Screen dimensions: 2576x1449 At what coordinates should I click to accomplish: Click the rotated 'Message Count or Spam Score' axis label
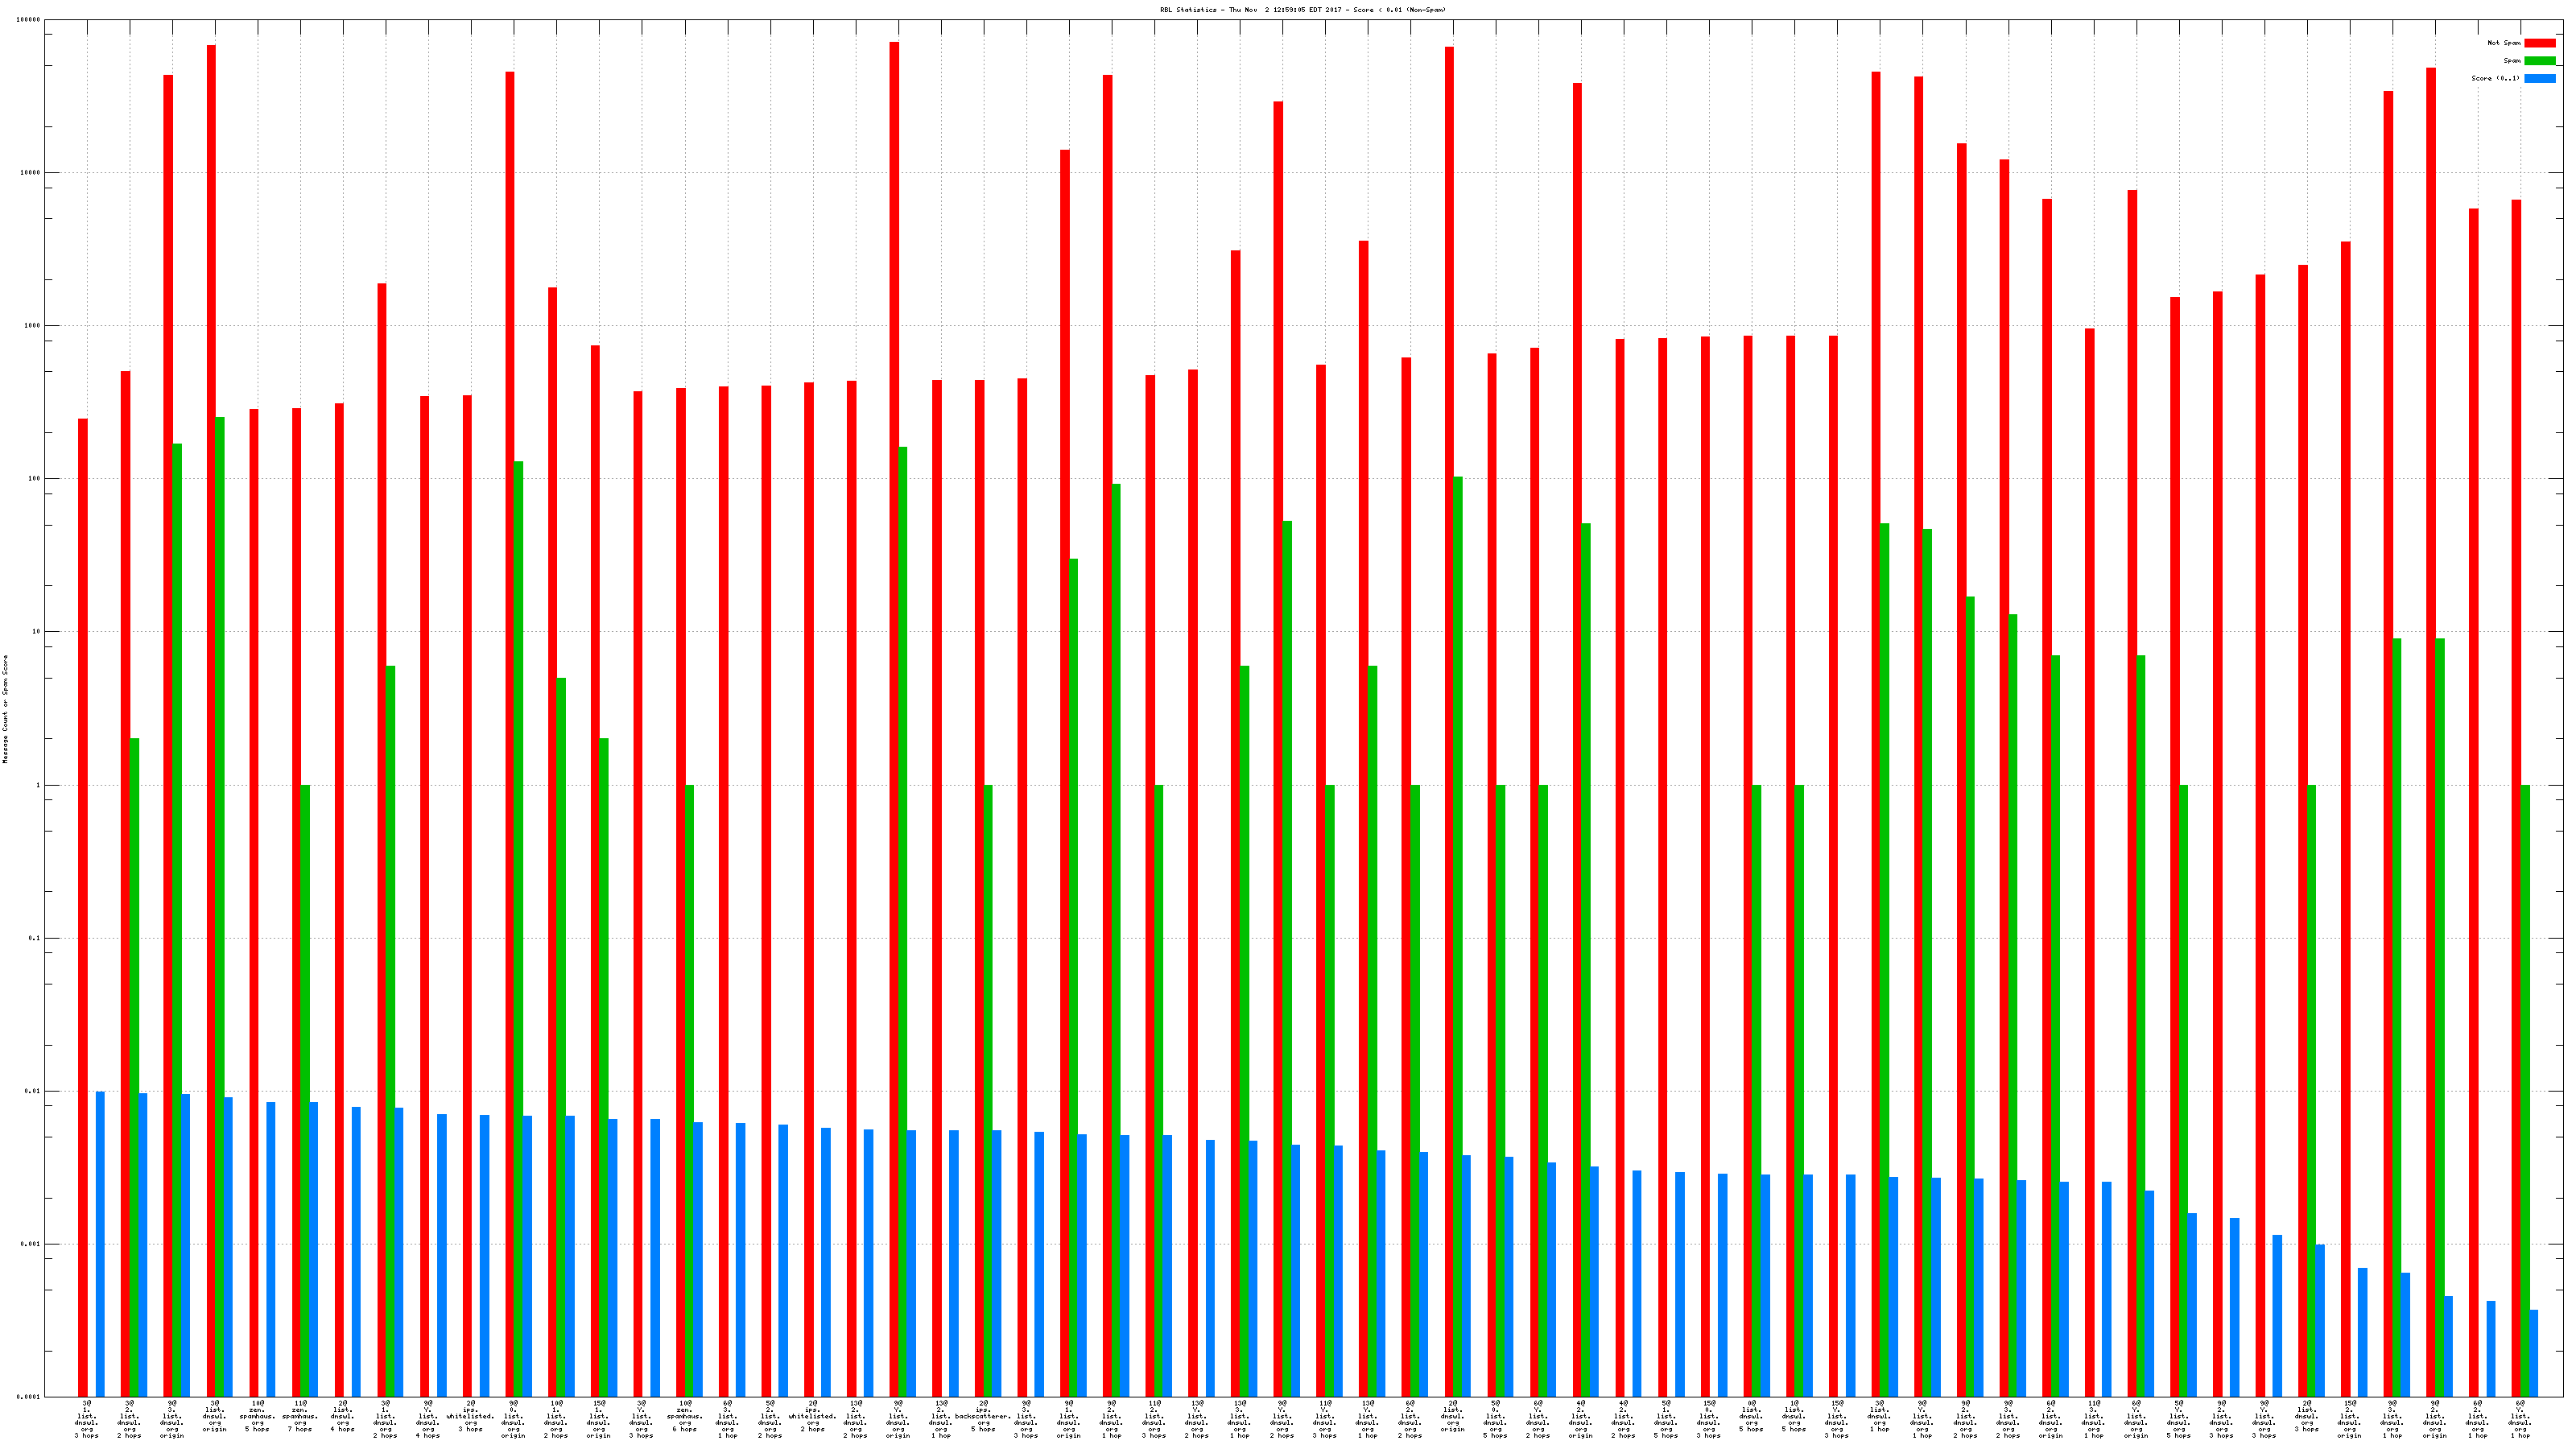tap(5, 709)
